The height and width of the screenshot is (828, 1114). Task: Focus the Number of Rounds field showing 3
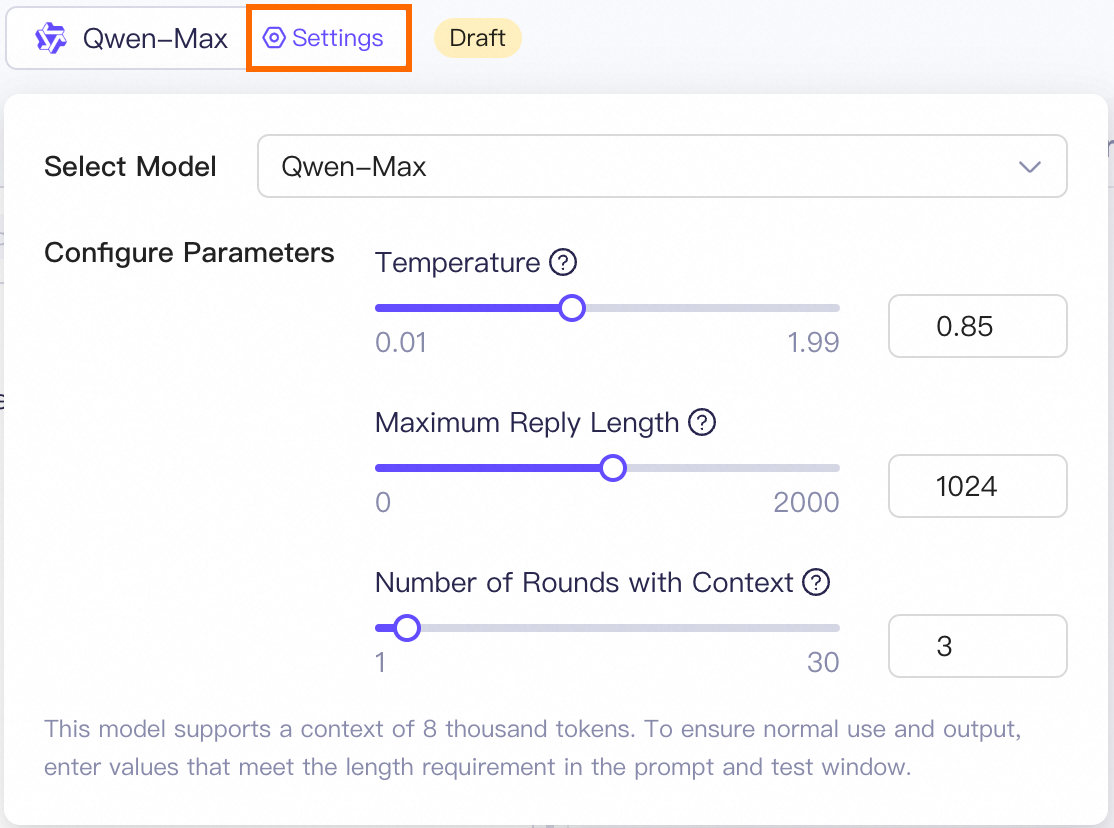click(x=977, y=646)
